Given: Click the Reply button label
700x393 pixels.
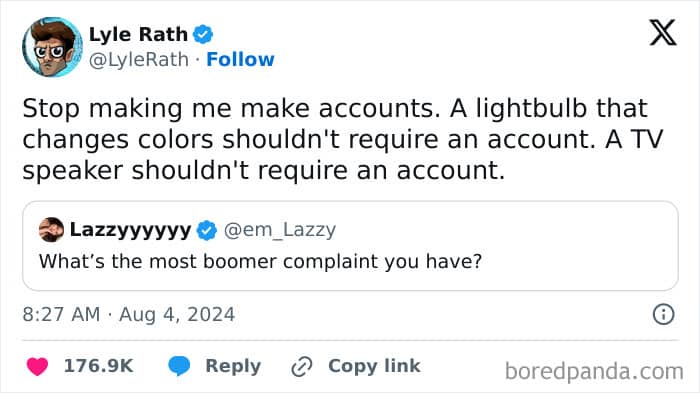Looking at the screenshot, I should pos(233,366).
